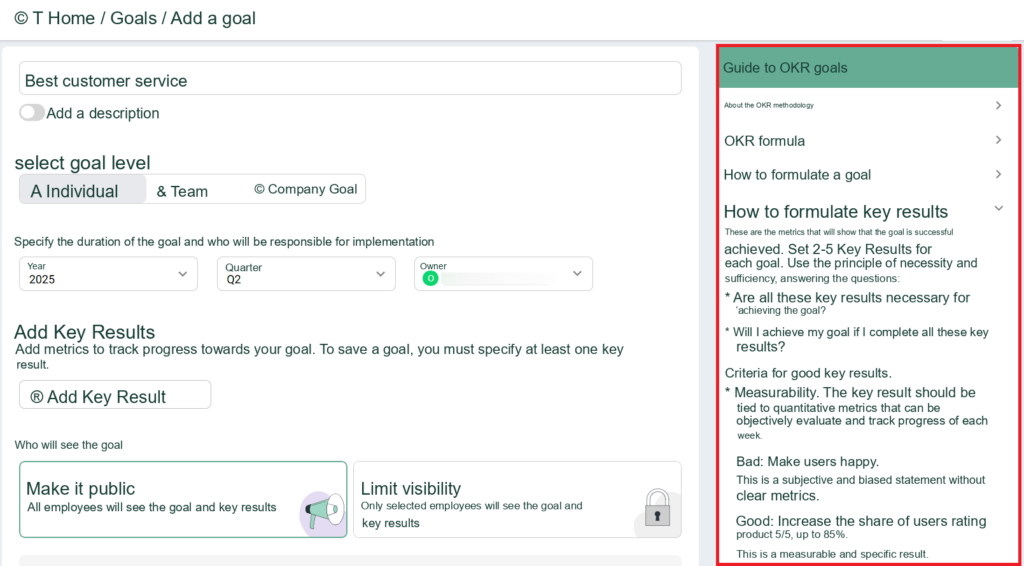1024x566 pixels.
Task: Select the Individual goal level
Action: [x=82, y=190]
